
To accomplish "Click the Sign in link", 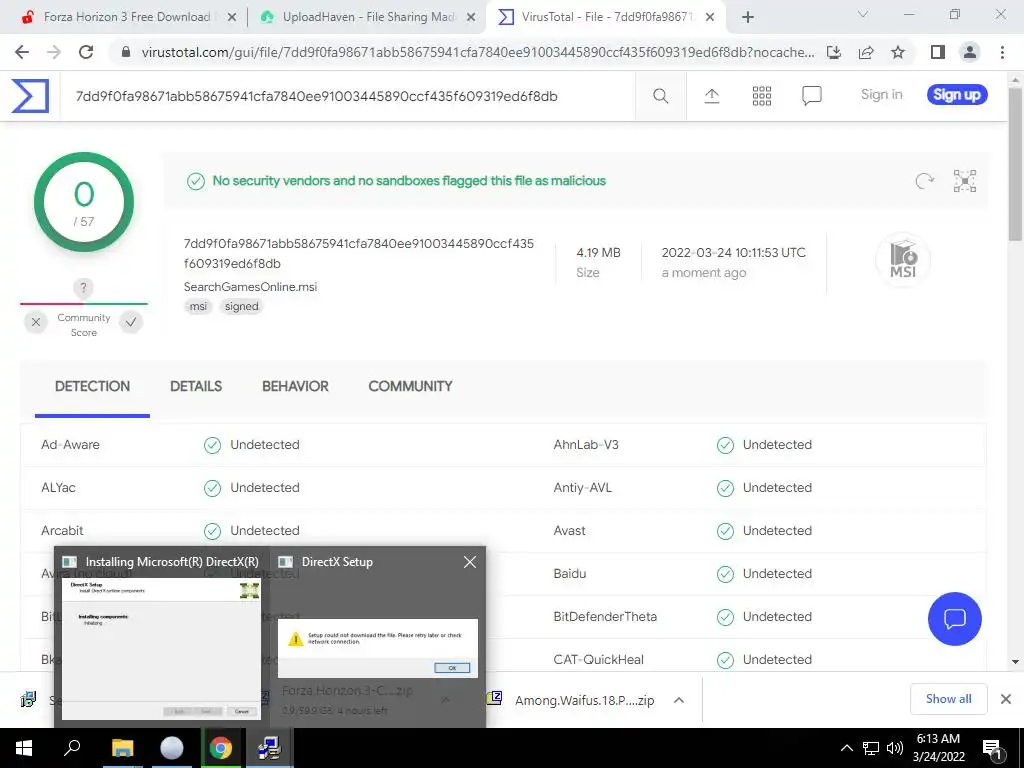I will 881,95.
